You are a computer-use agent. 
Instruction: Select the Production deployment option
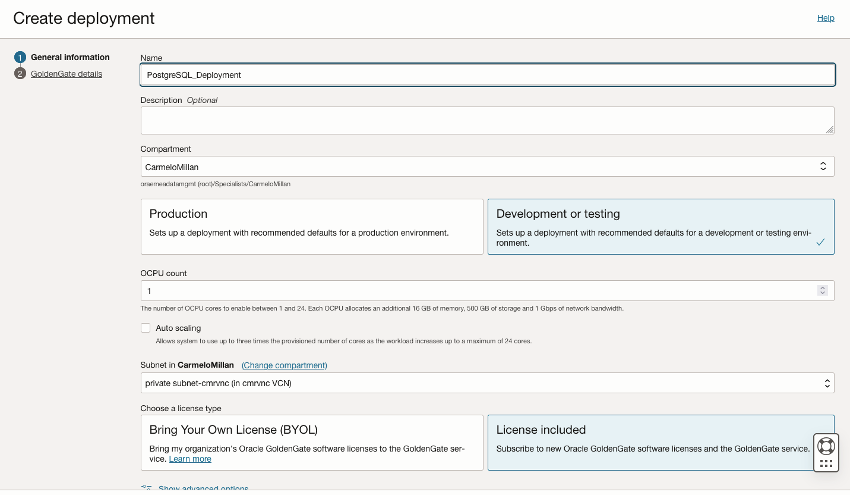click(x=311, y=227)
